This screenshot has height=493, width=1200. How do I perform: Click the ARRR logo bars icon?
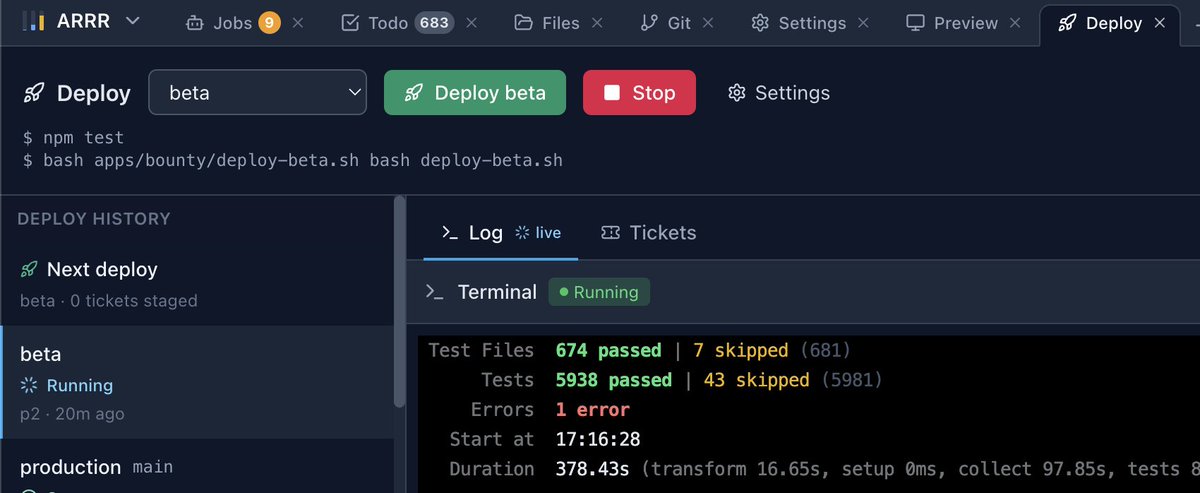[x=34, y=21]
